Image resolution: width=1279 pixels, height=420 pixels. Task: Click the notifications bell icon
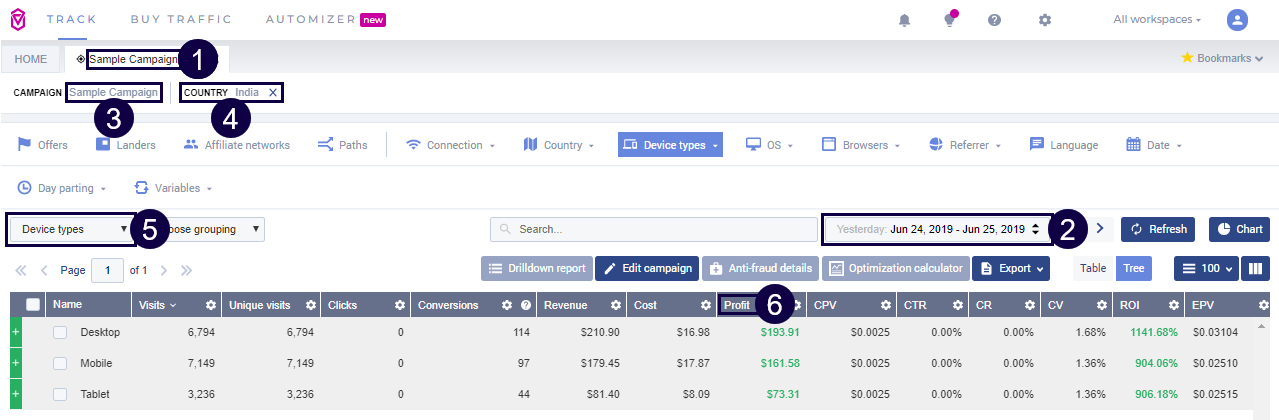(904, 20)
